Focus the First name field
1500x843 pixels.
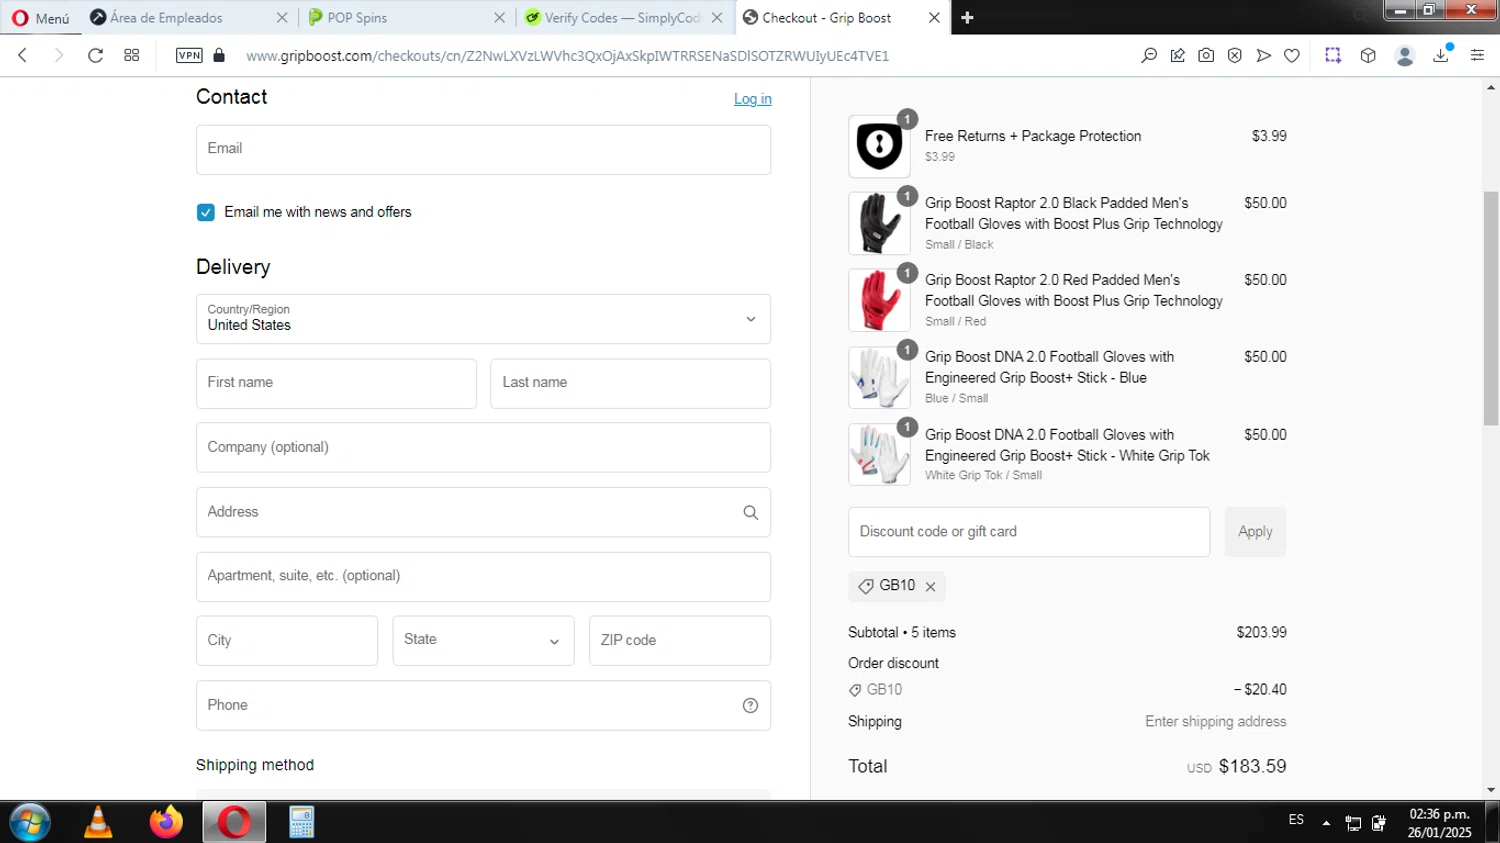point(336,384)
